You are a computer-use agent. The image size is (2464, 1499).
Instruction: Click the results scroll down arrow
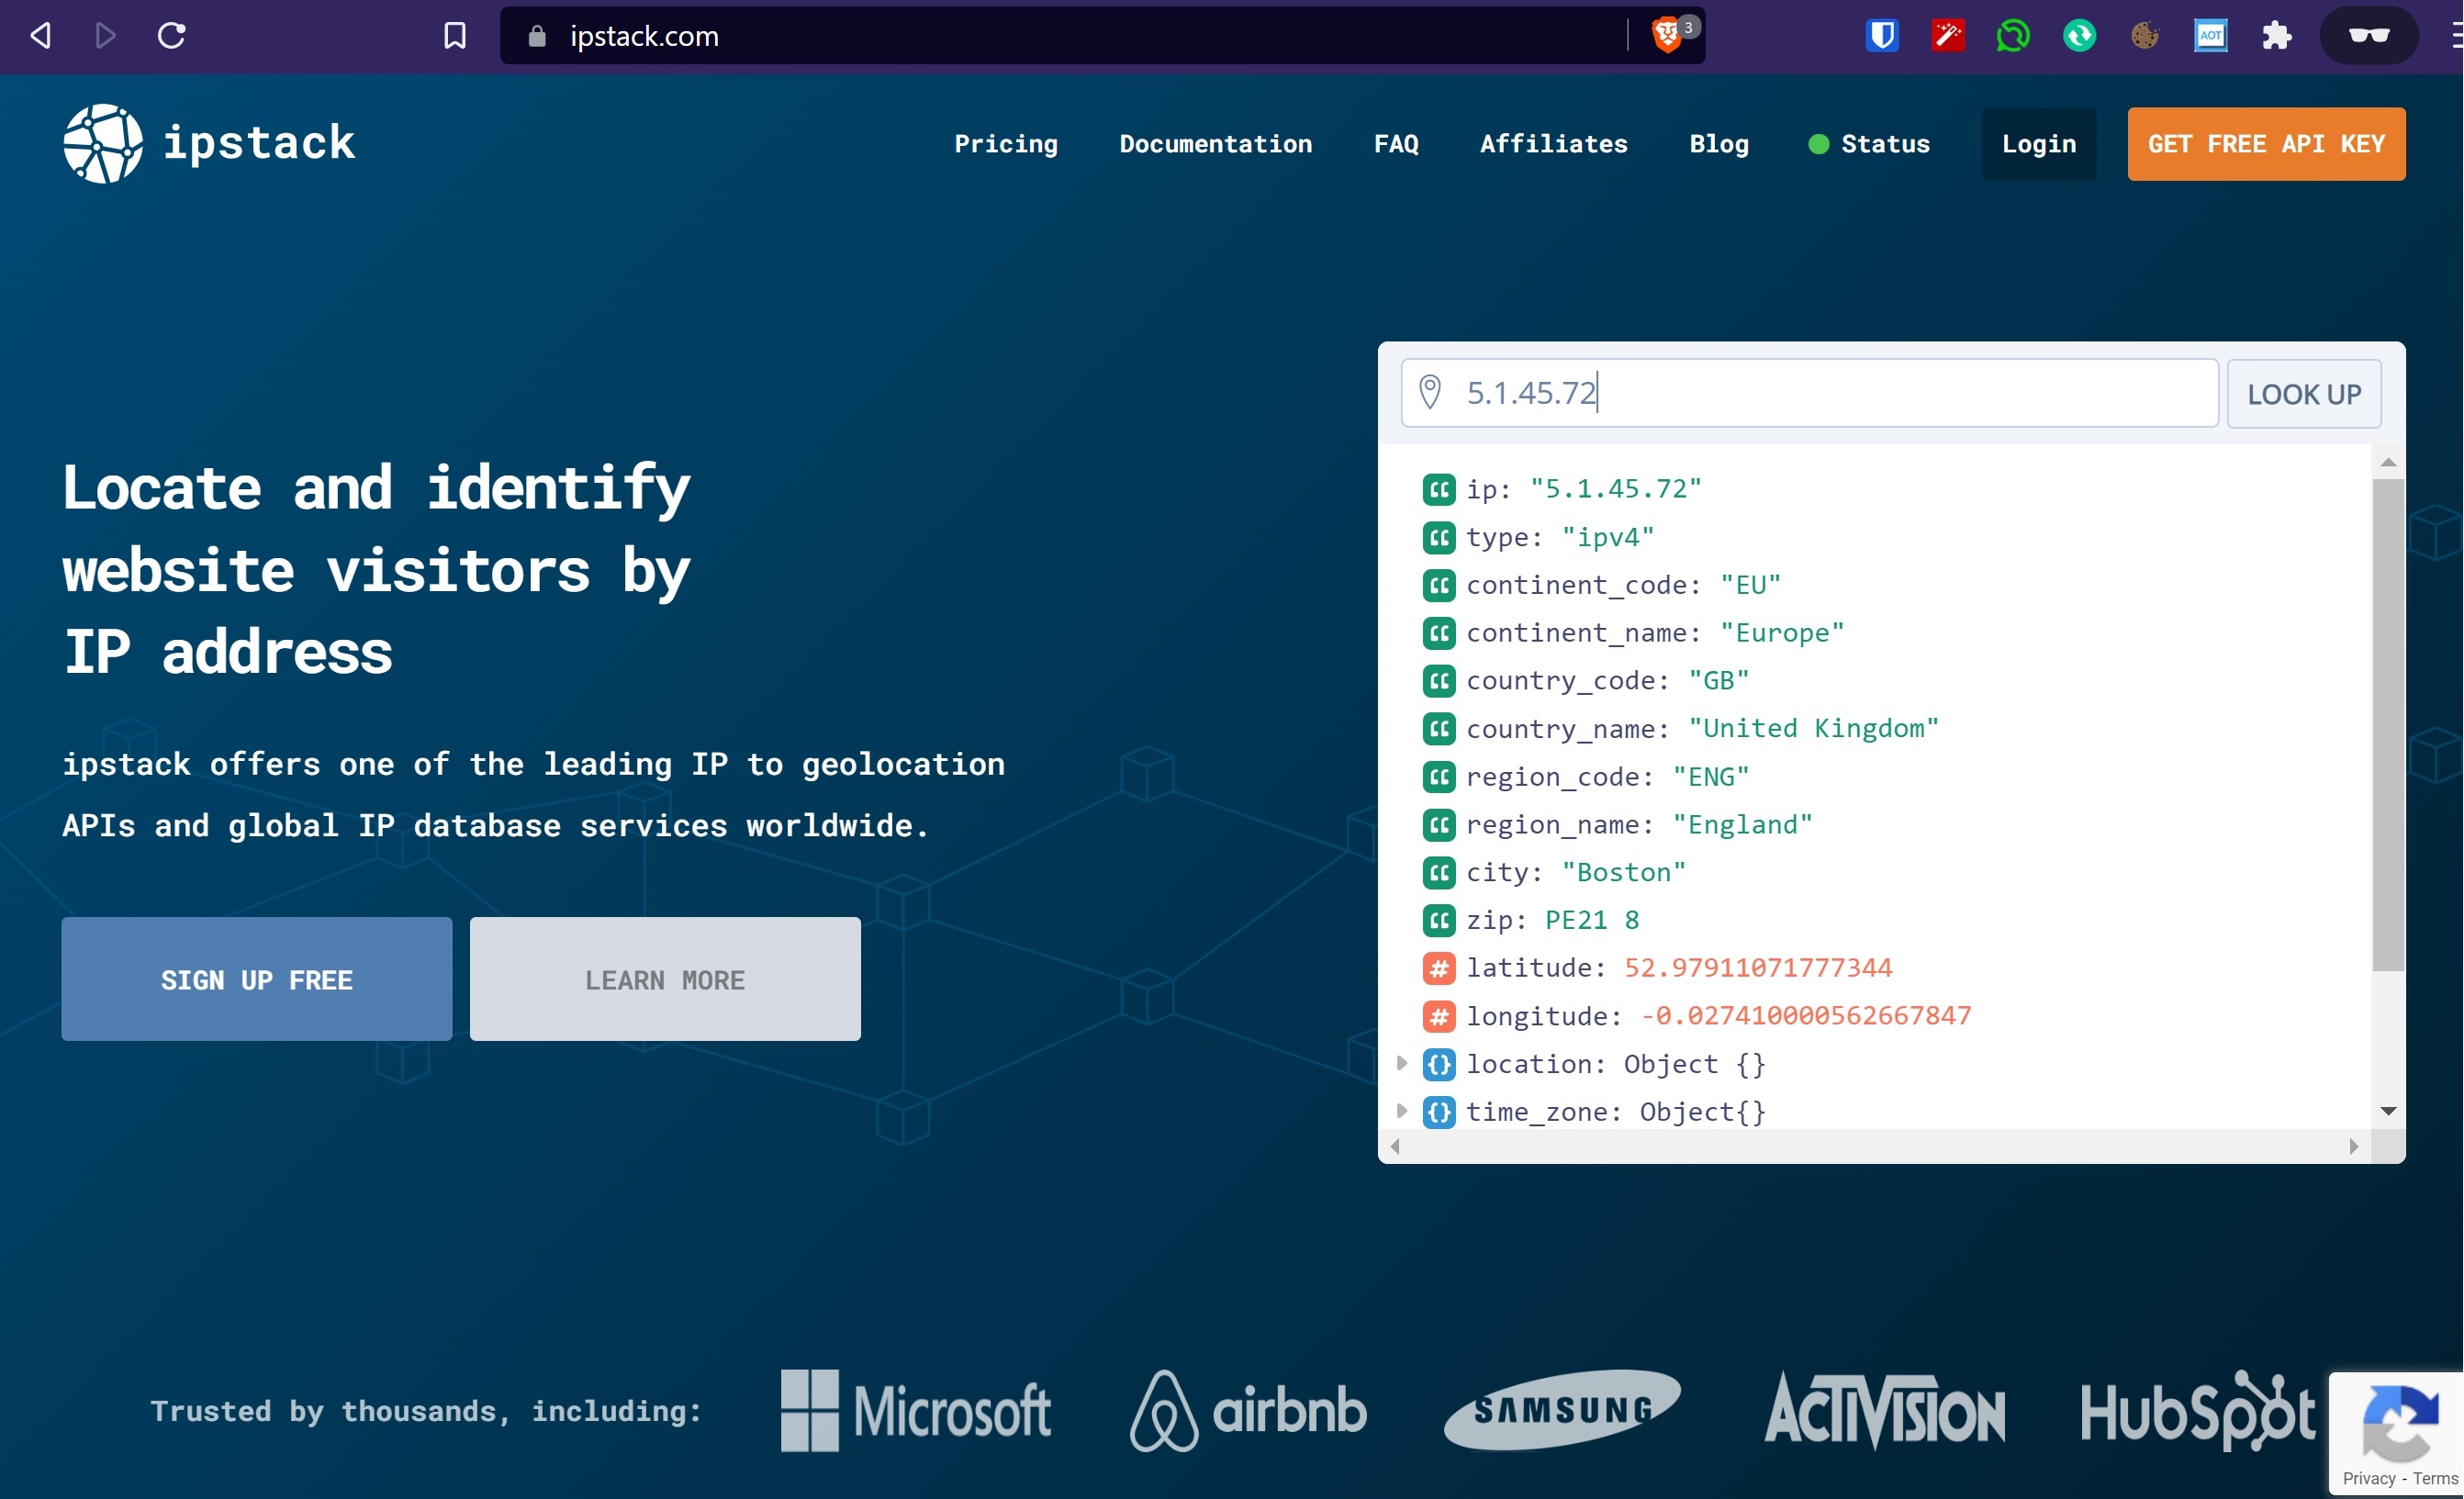[2388, 1111]
